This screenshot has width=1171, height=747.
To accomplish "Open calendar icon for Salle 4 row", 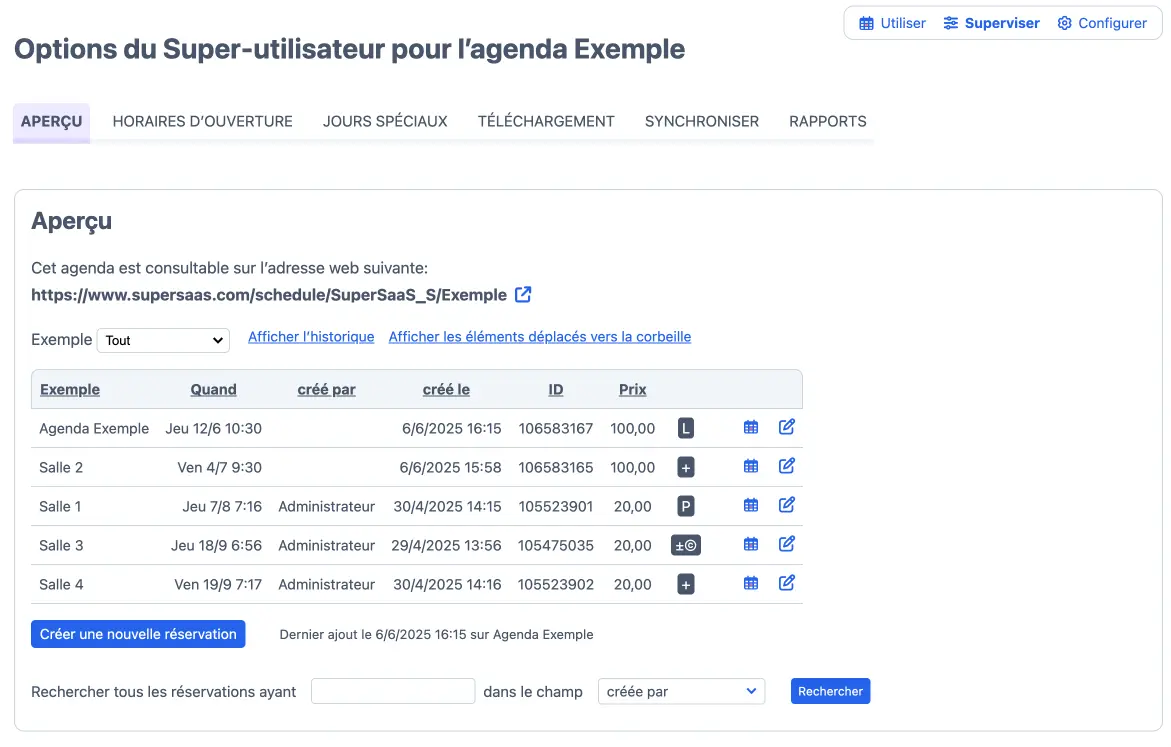I will click(751, 583).
